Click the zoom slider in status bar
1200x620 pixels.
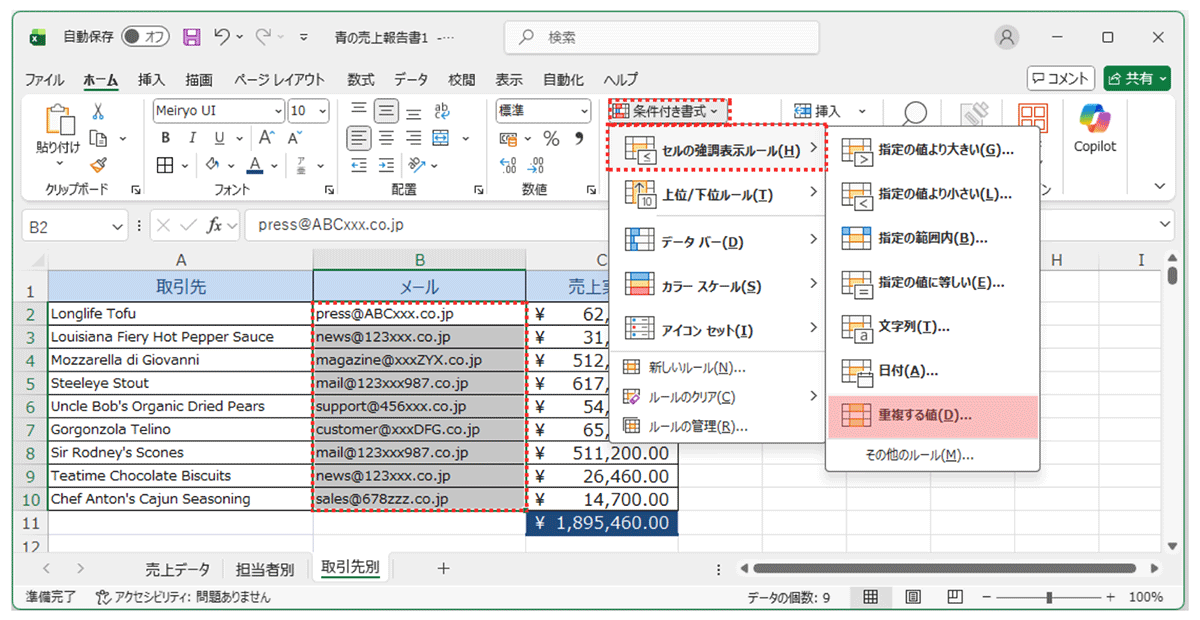point(1048,597)
